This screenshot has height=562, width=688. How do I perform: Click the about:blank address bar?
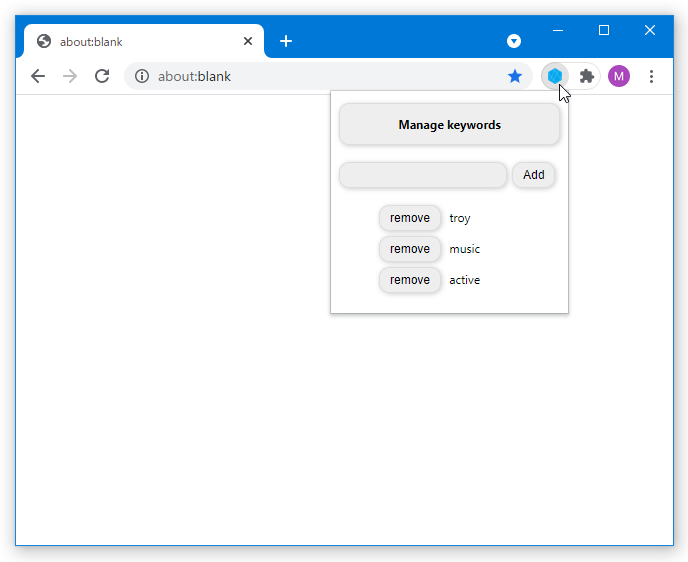(328, 76)
